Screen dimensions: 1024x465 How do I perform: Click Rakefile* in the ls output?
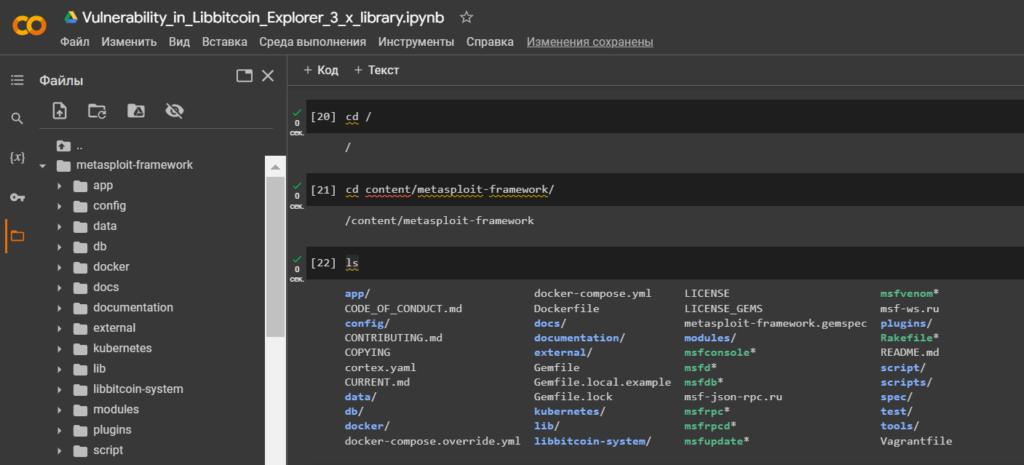(909, 338)
